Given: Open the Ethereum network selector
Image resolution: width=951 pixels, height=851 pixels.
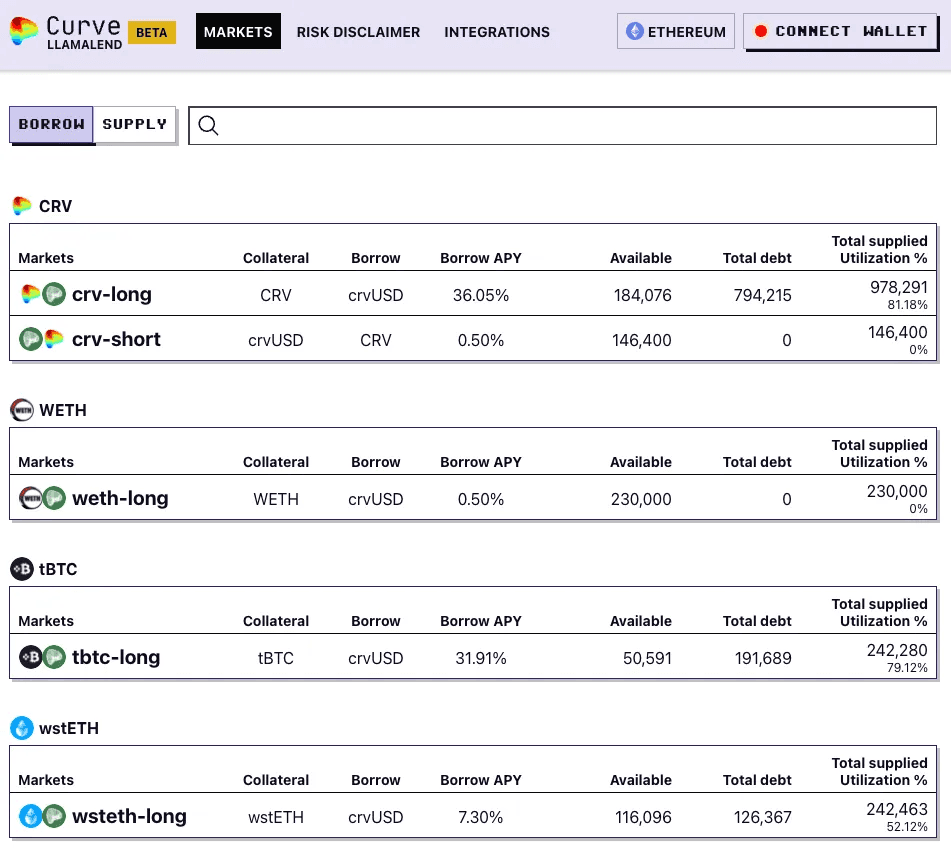Looking at the screenshot, I should [676, 32].
